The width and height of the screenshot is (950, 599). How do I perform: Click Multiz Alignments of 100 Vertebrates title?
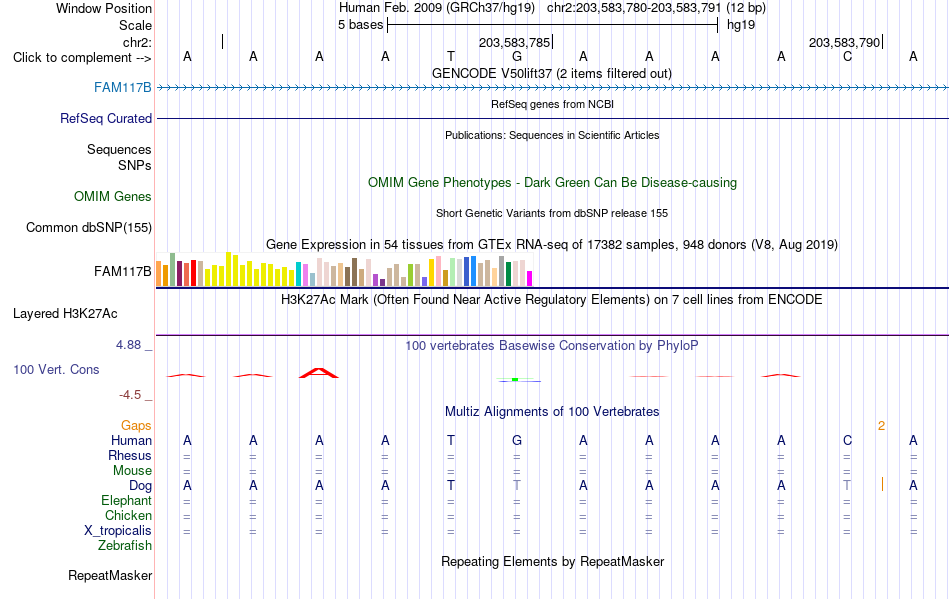pos(552,411)
